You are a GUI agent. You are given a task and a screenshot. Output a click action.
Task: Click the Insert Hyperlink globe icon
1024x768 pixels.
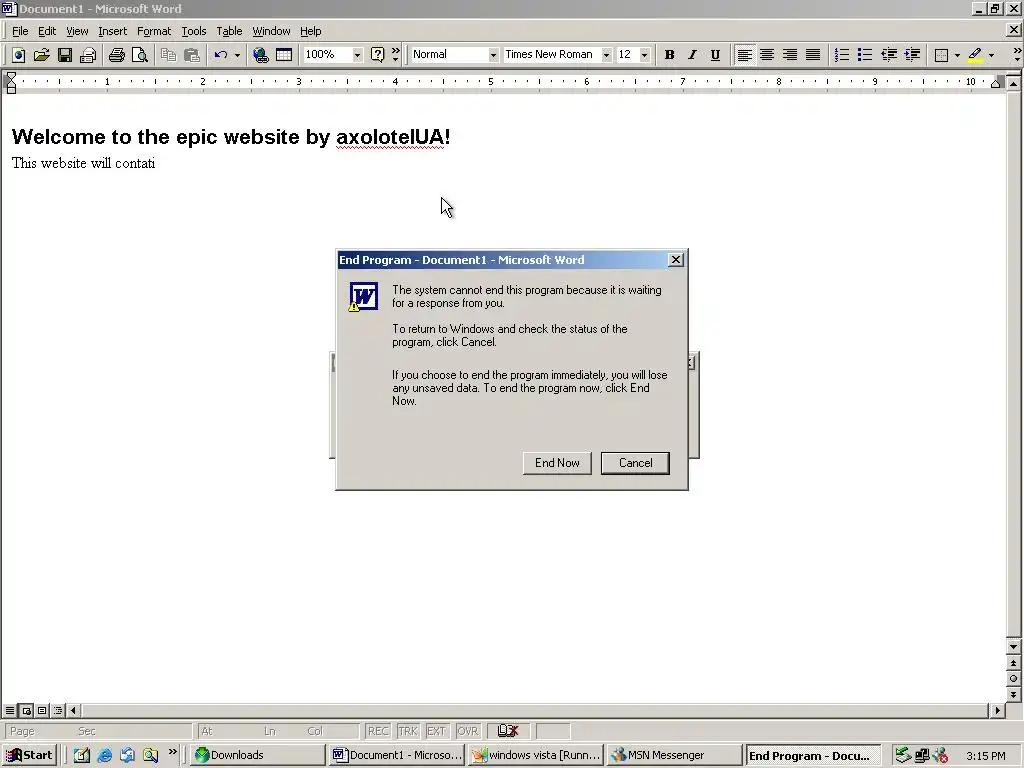tap(261, 55)
